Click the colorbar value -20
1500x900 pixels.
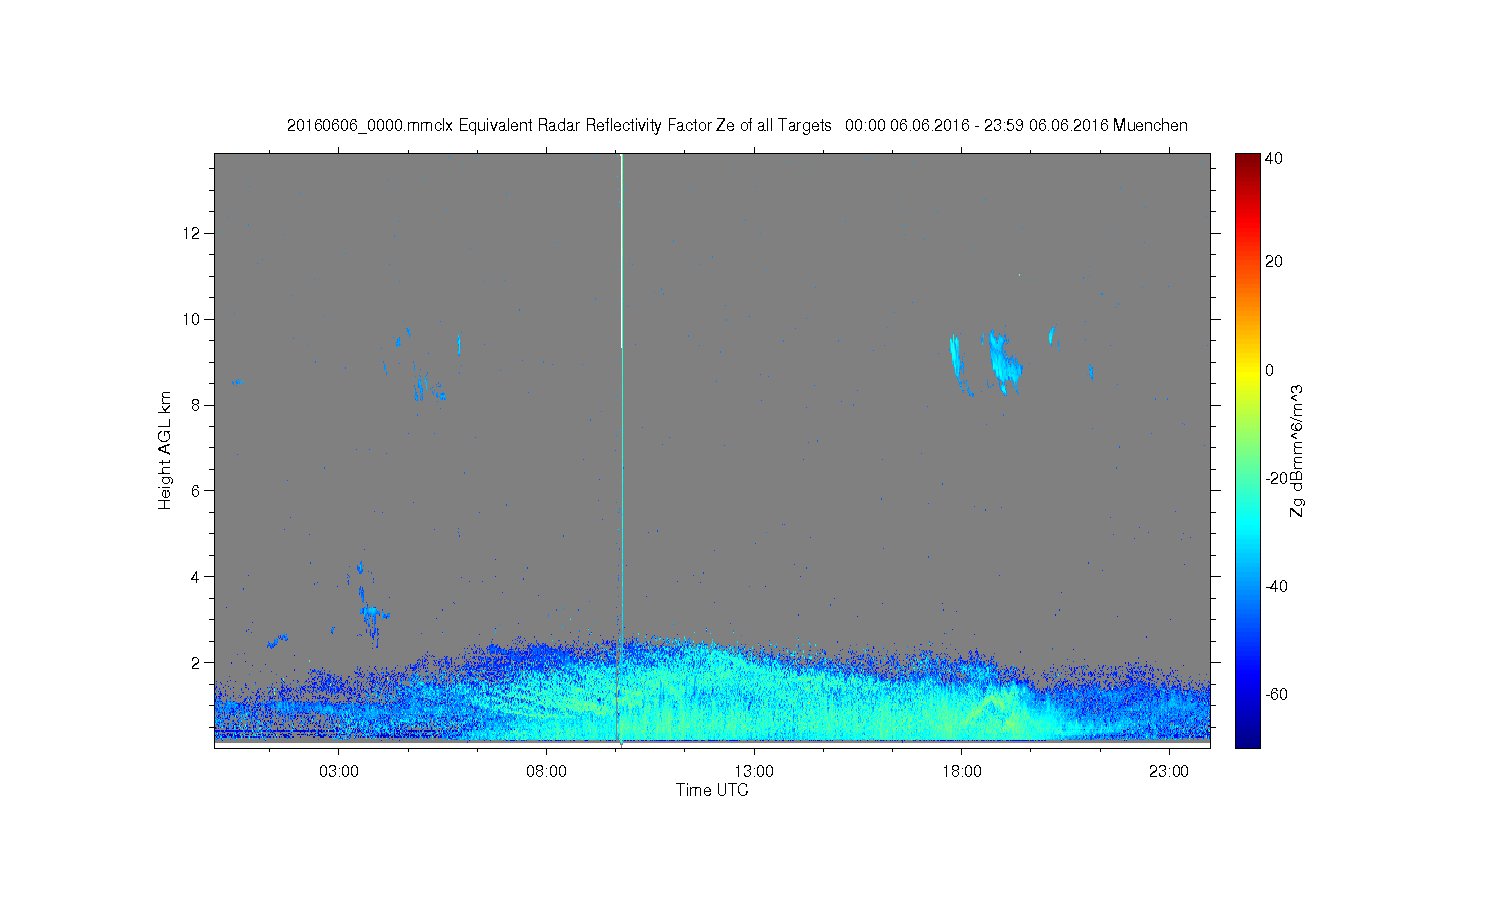tap(1276, 478)
